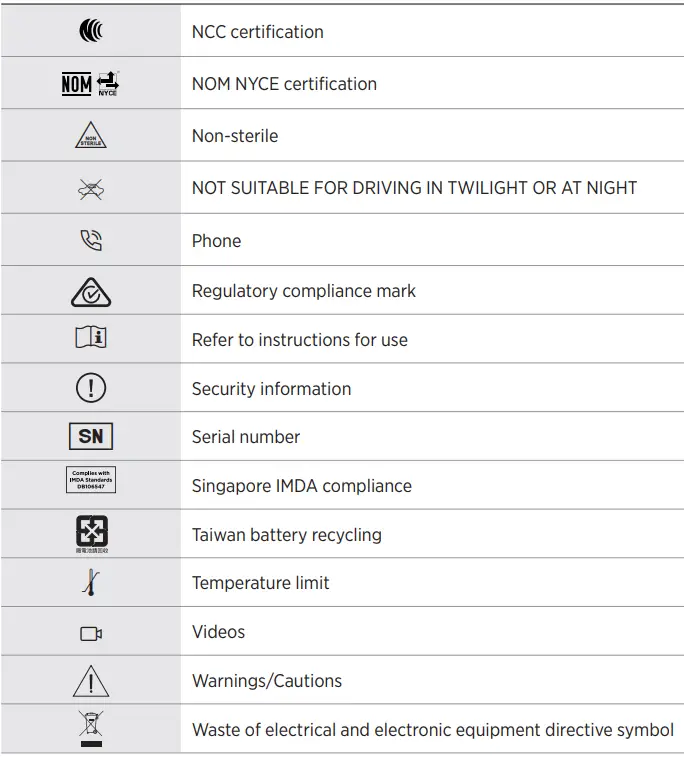Click the "Refer to instructions for use" text

coord(299,340)
